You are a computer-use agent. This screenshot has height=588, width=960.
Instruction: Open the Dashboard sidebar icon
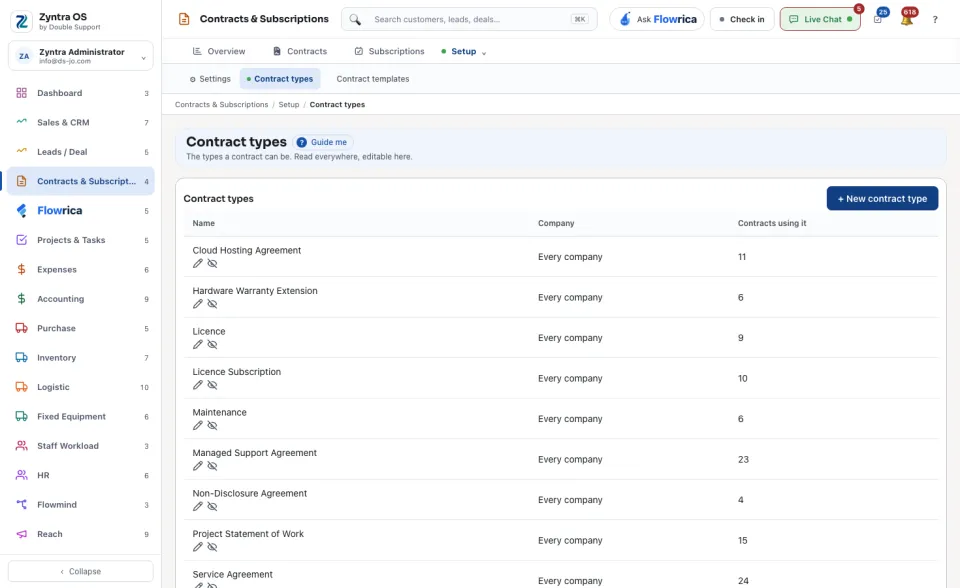pyautogui.click(x=21, y=93)
